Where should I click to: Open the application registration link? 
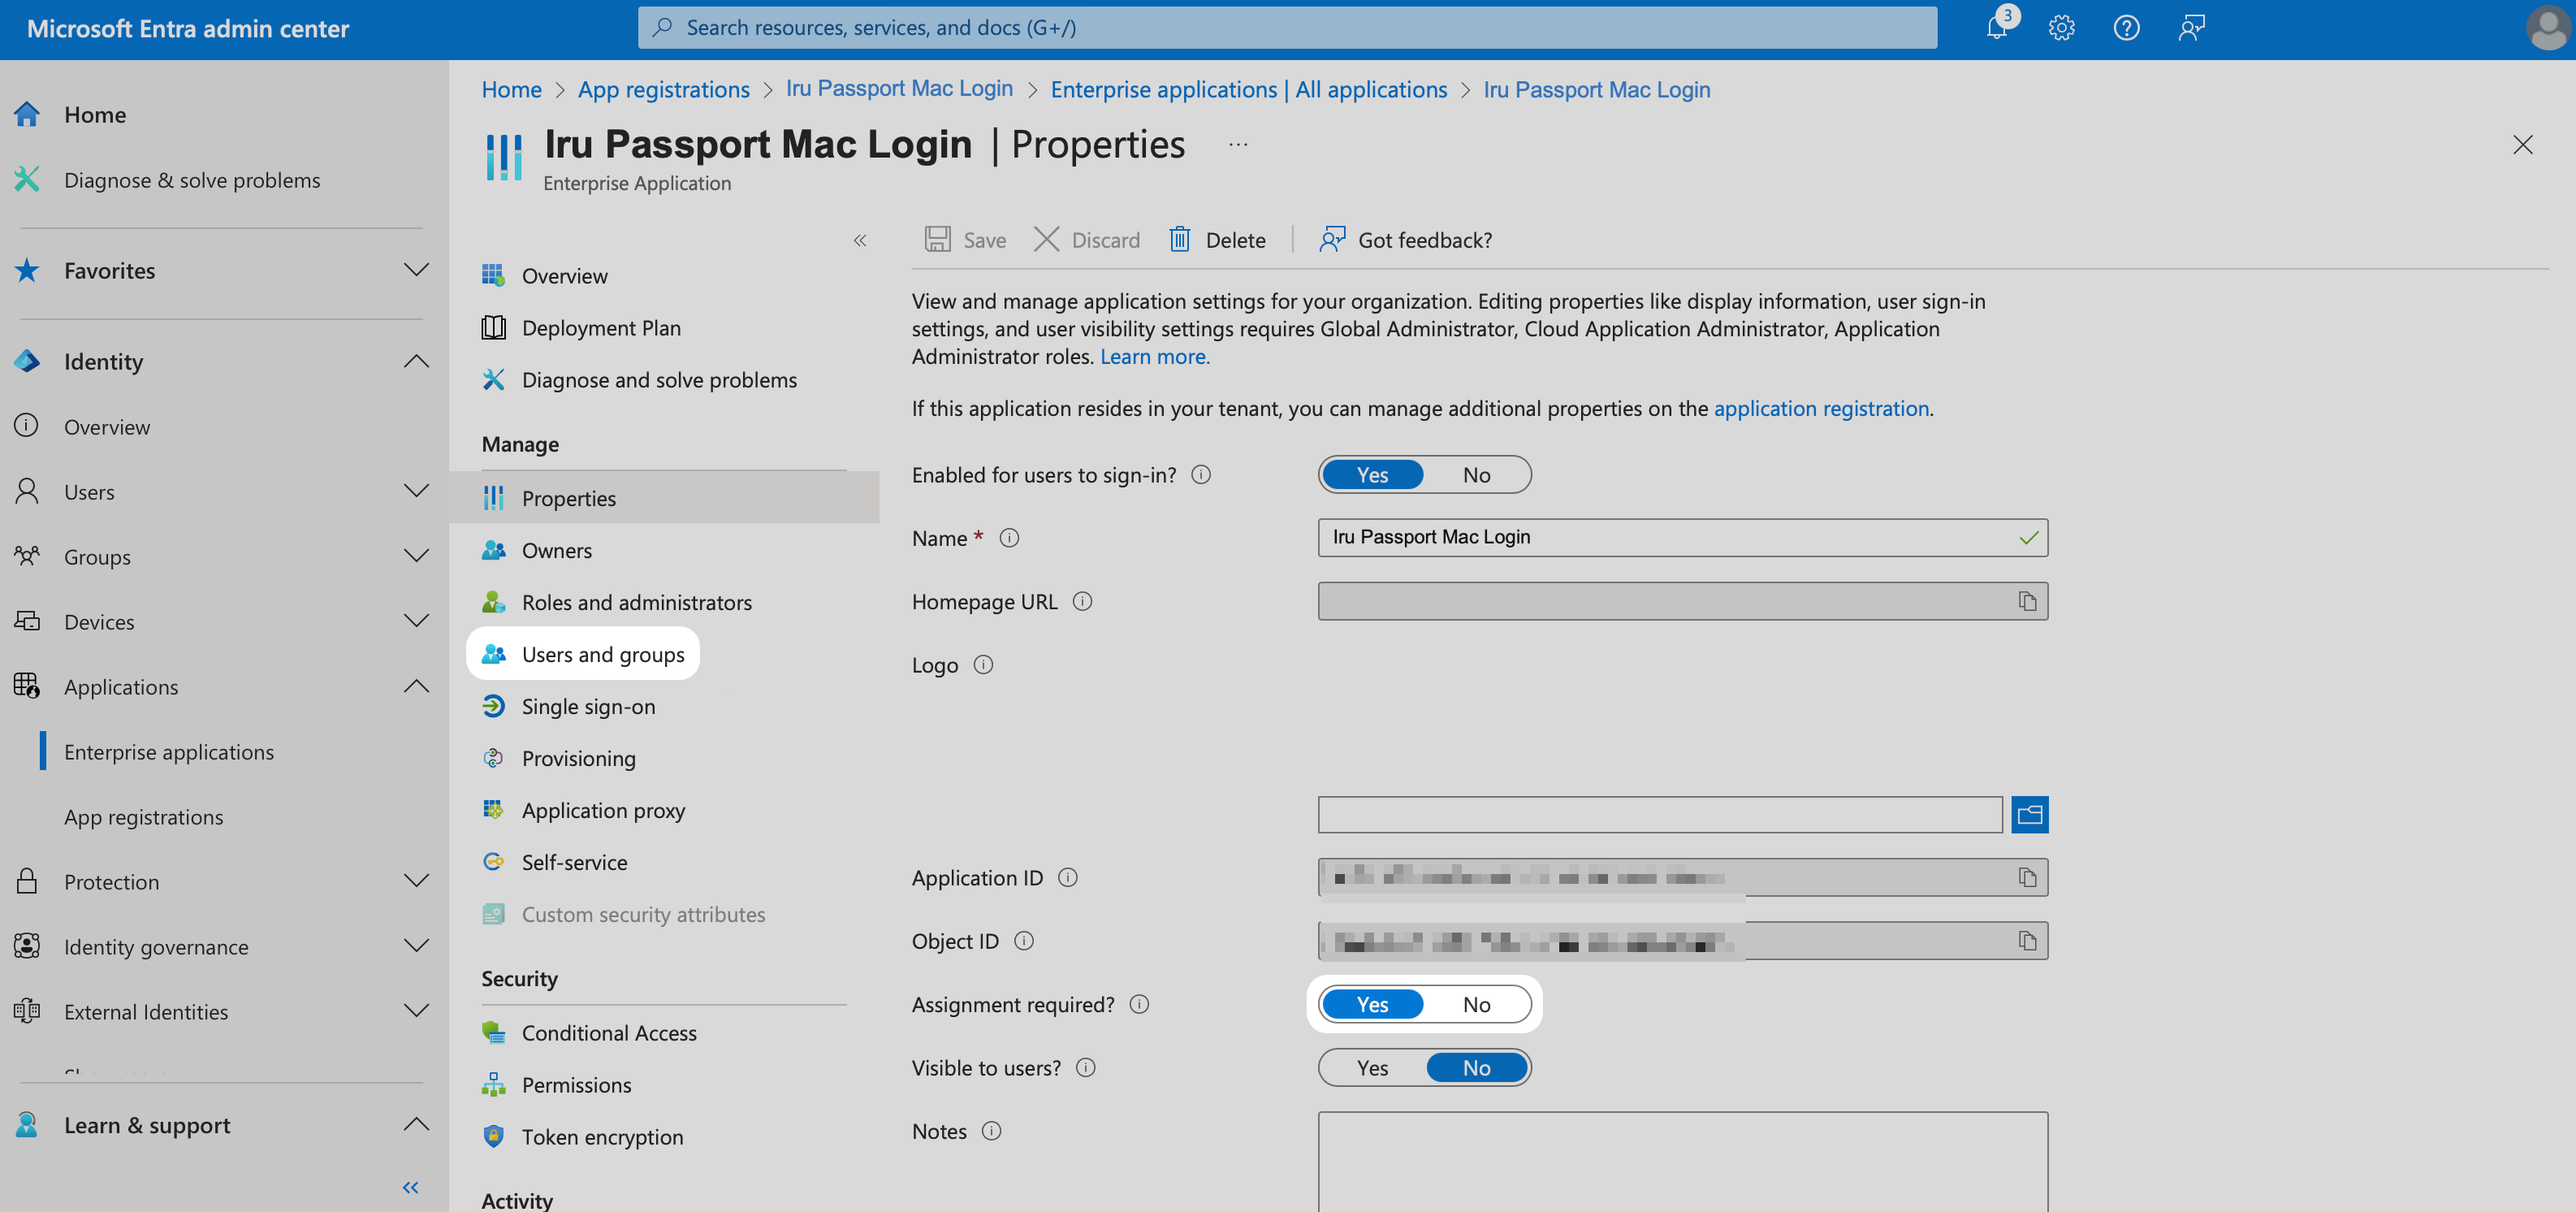(1821, 408)
